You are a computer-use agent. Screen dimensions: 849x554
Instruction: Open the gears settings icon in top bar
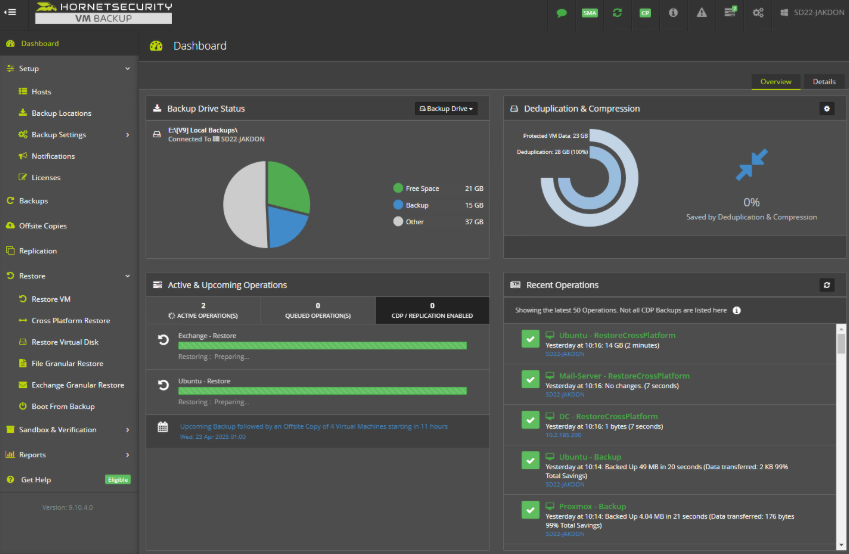(758, 13)
